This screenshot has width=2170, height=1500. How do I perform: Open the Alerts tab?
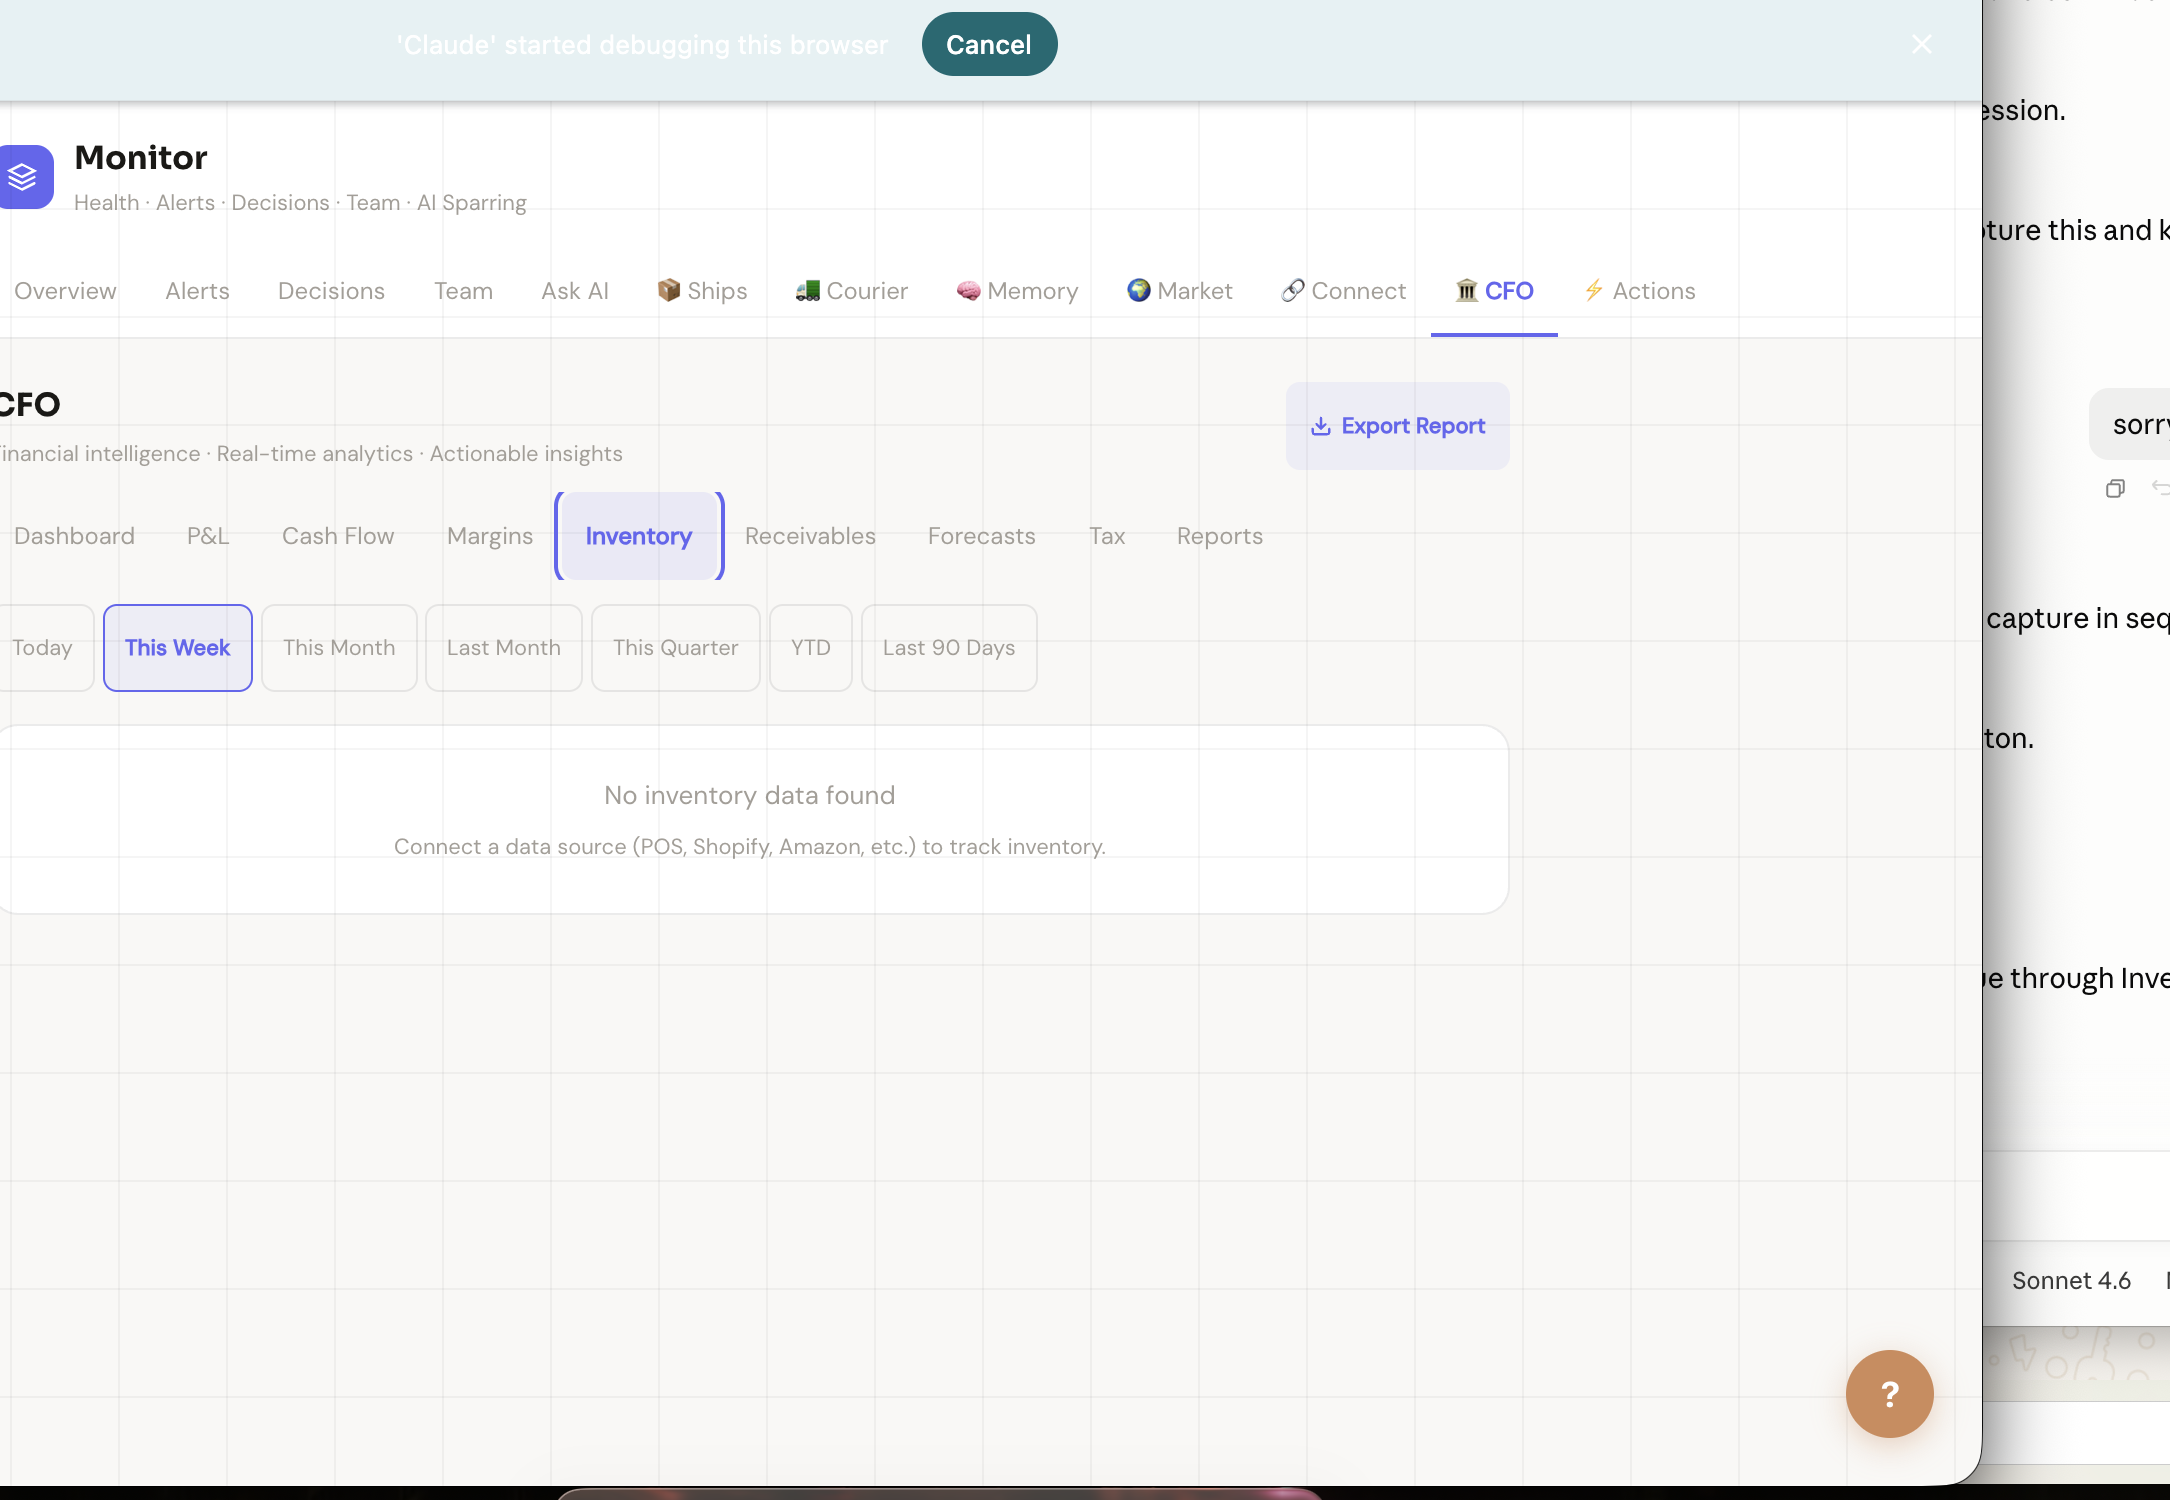197,291
